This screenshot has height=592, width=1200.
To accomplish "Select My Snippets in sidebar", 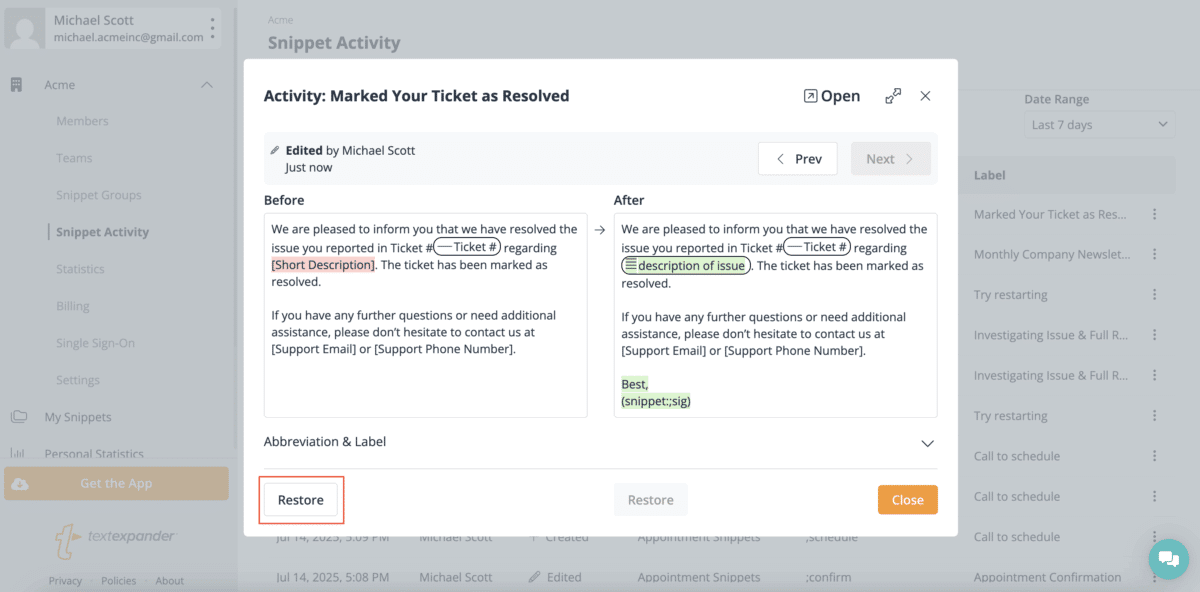I will tap(78, 417).
